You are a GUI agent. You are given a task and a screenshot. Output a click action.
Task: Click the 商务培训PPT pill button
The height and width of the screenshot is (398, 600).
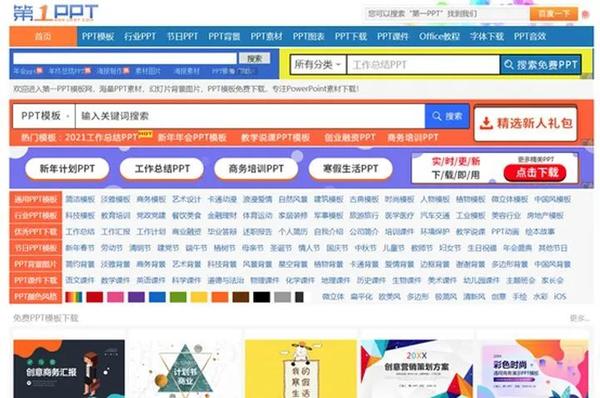click(256, 169)
